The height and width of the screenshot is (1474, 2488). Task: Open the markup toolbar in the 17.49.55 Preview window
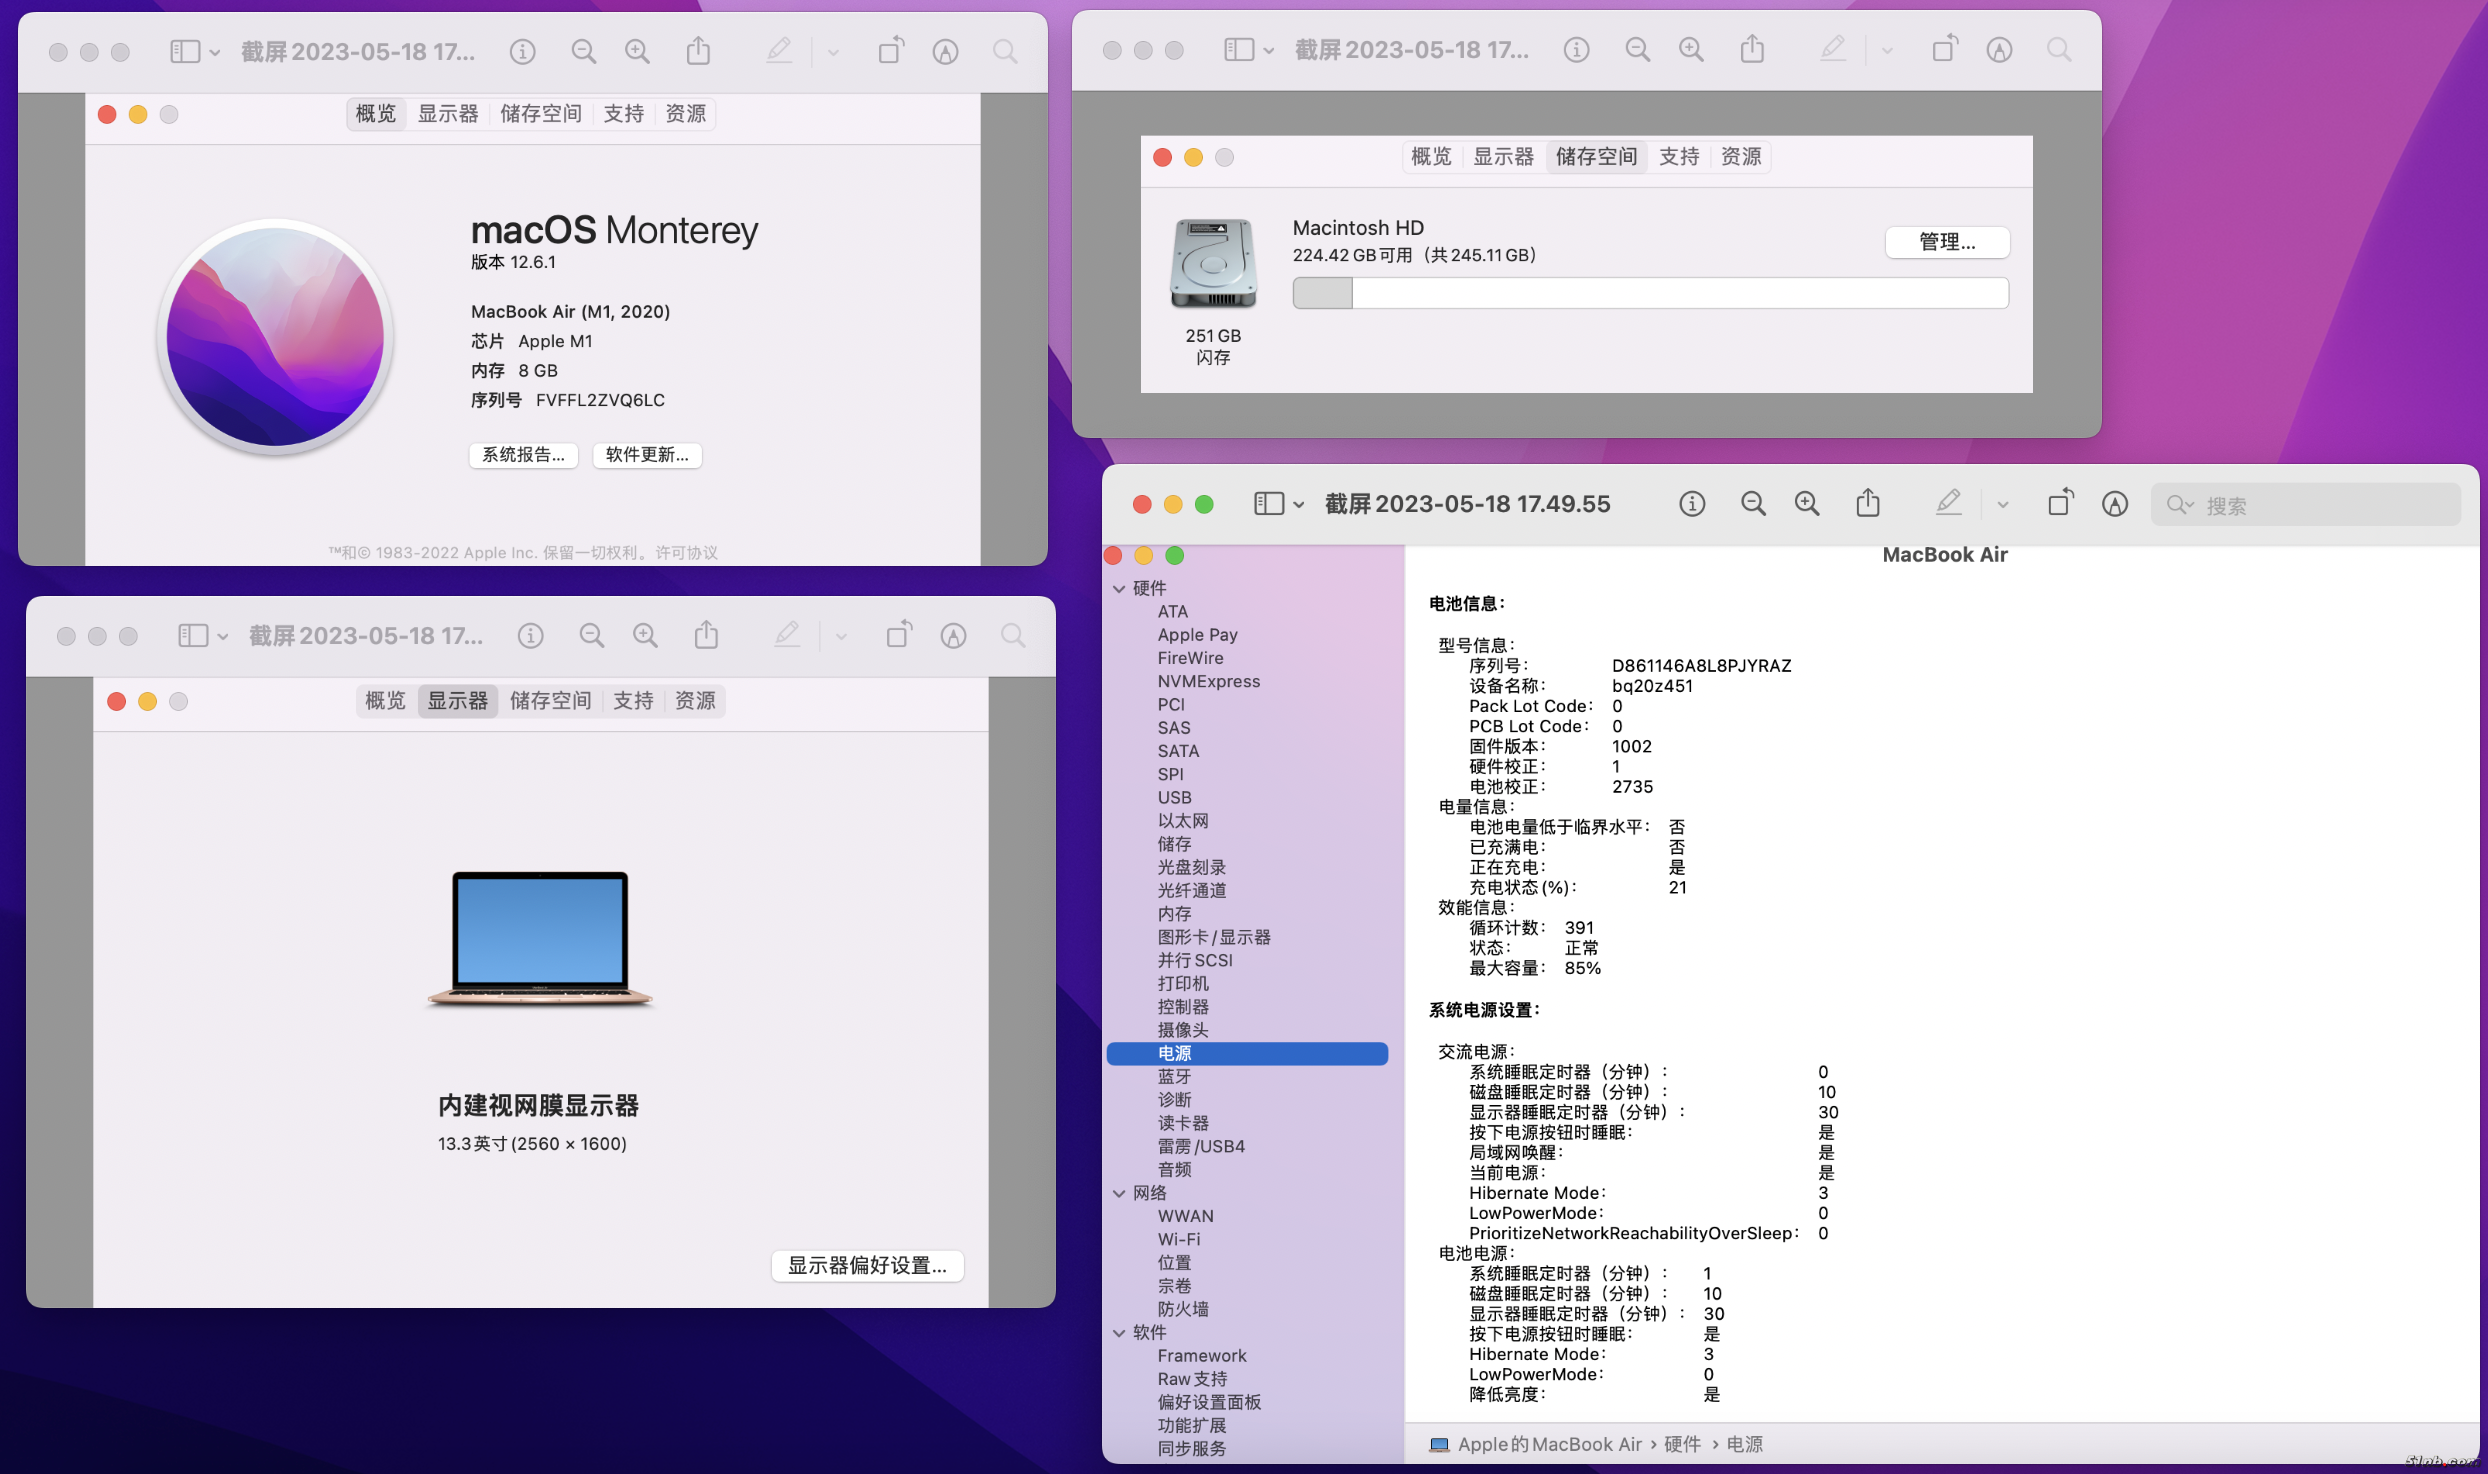click(2115, 504)
